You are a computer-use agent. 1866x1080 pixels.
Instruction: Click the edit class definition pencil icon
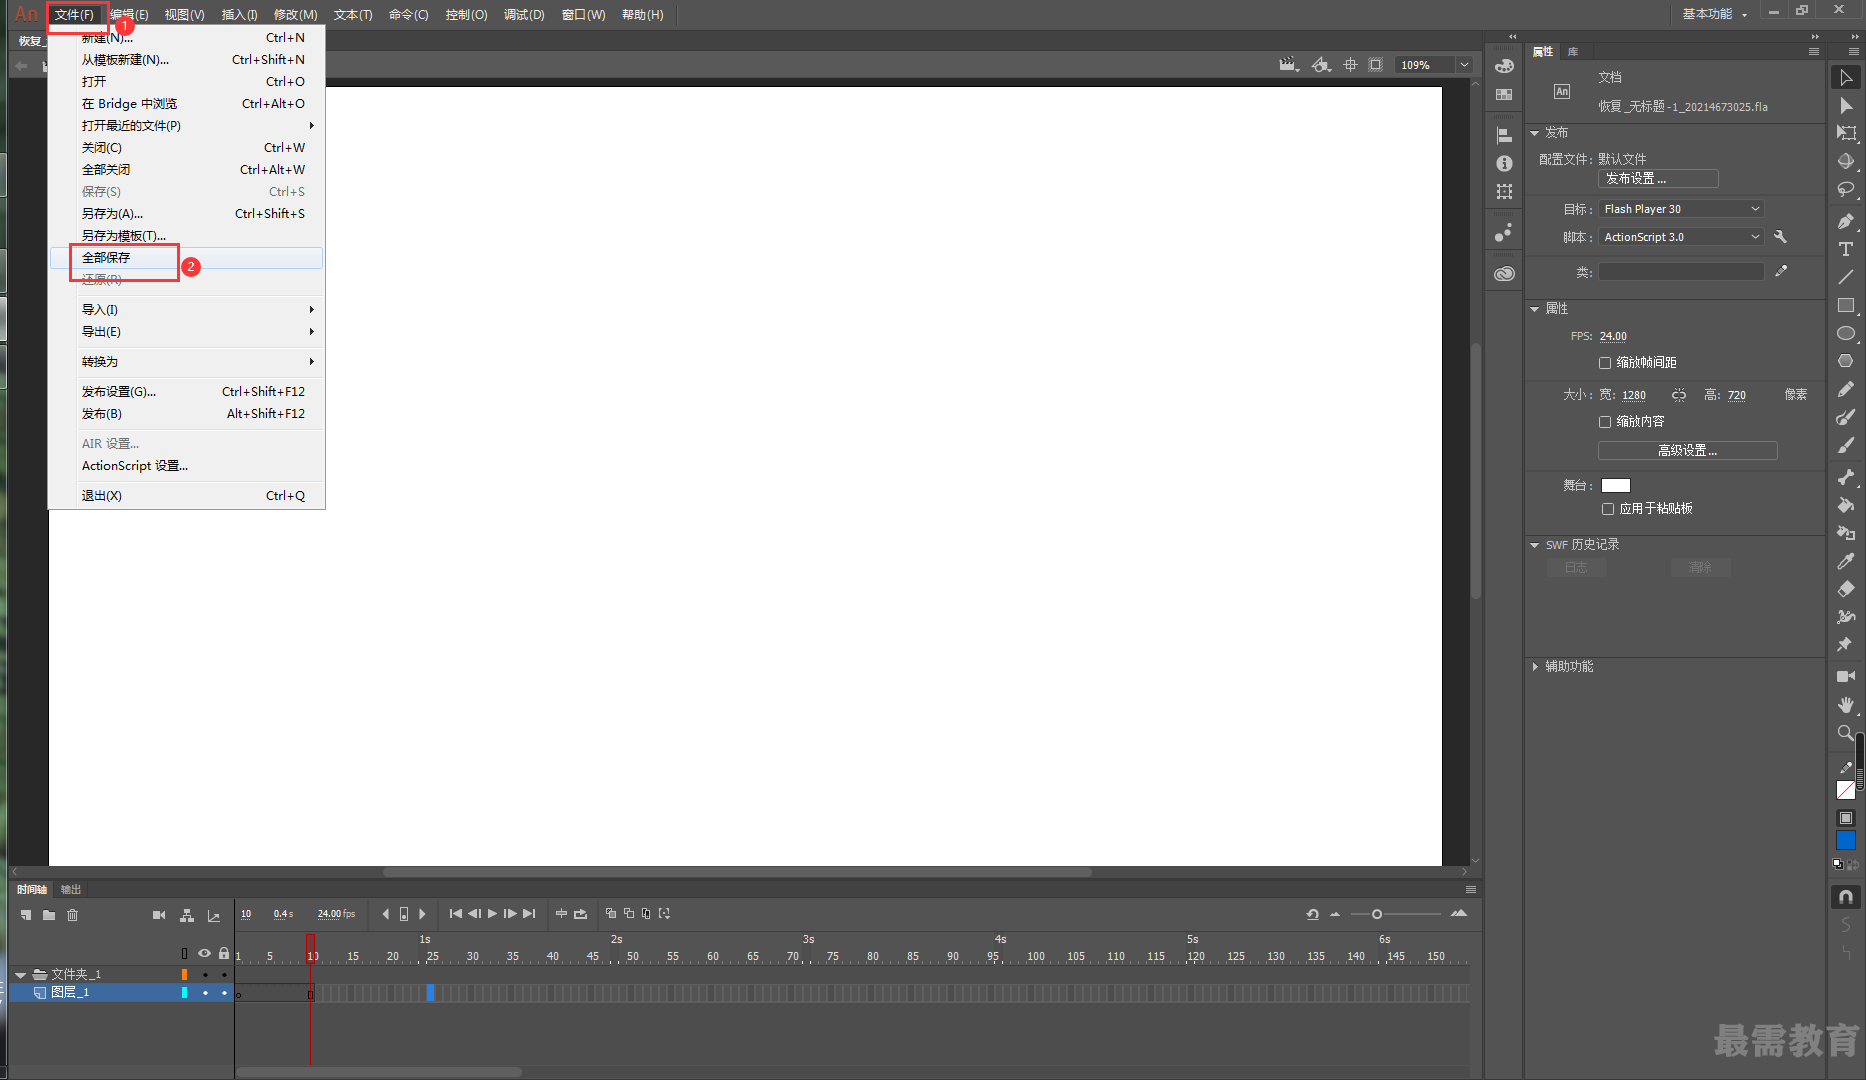[1781, 271]
